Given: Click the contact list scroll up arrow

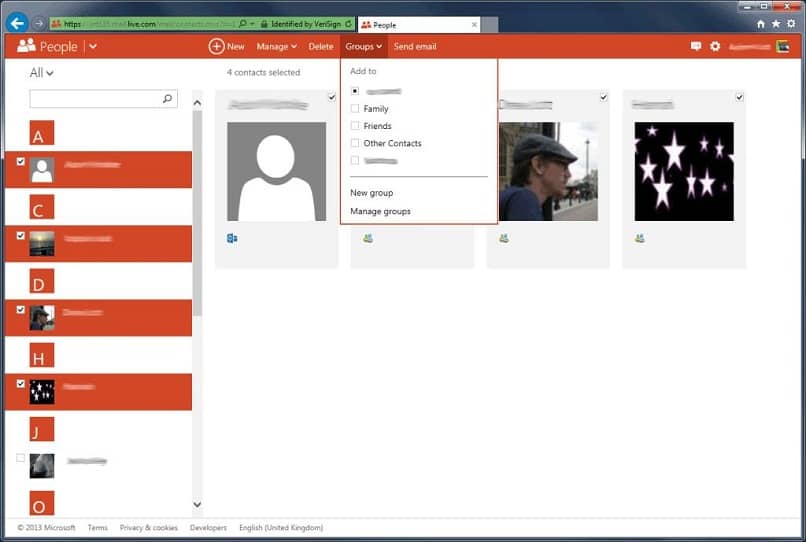Looking at the screenshot, I should 197,103.
